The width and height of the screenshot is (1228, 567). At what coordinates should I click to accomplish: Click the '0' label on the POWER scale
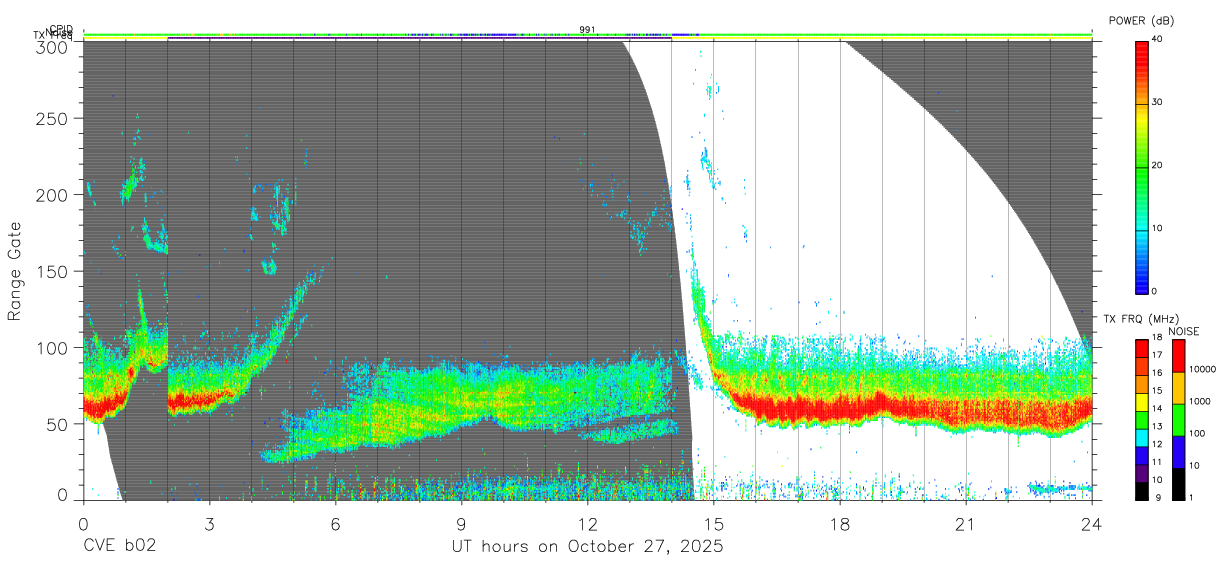(1154, 291)
